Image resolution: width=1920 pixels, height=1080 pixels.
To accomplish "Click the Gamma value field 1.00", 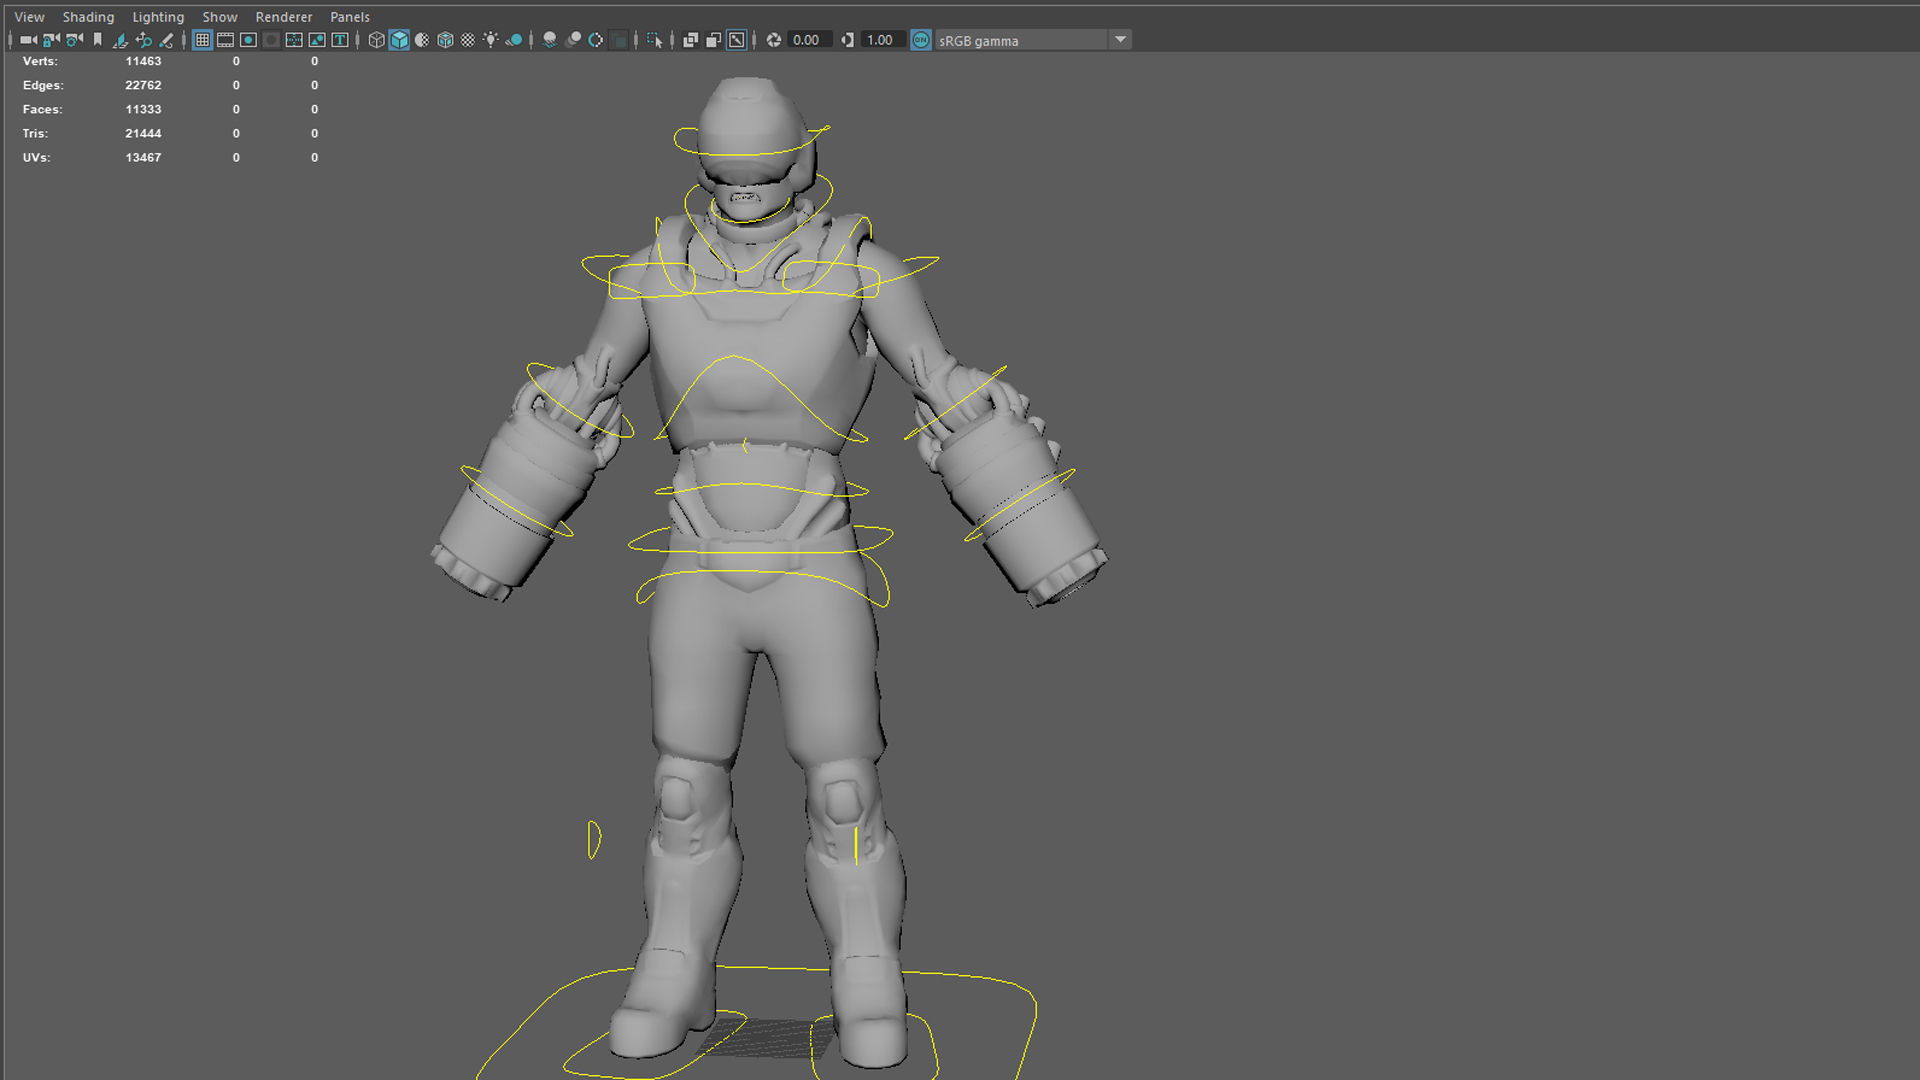I will click(882, 40).
